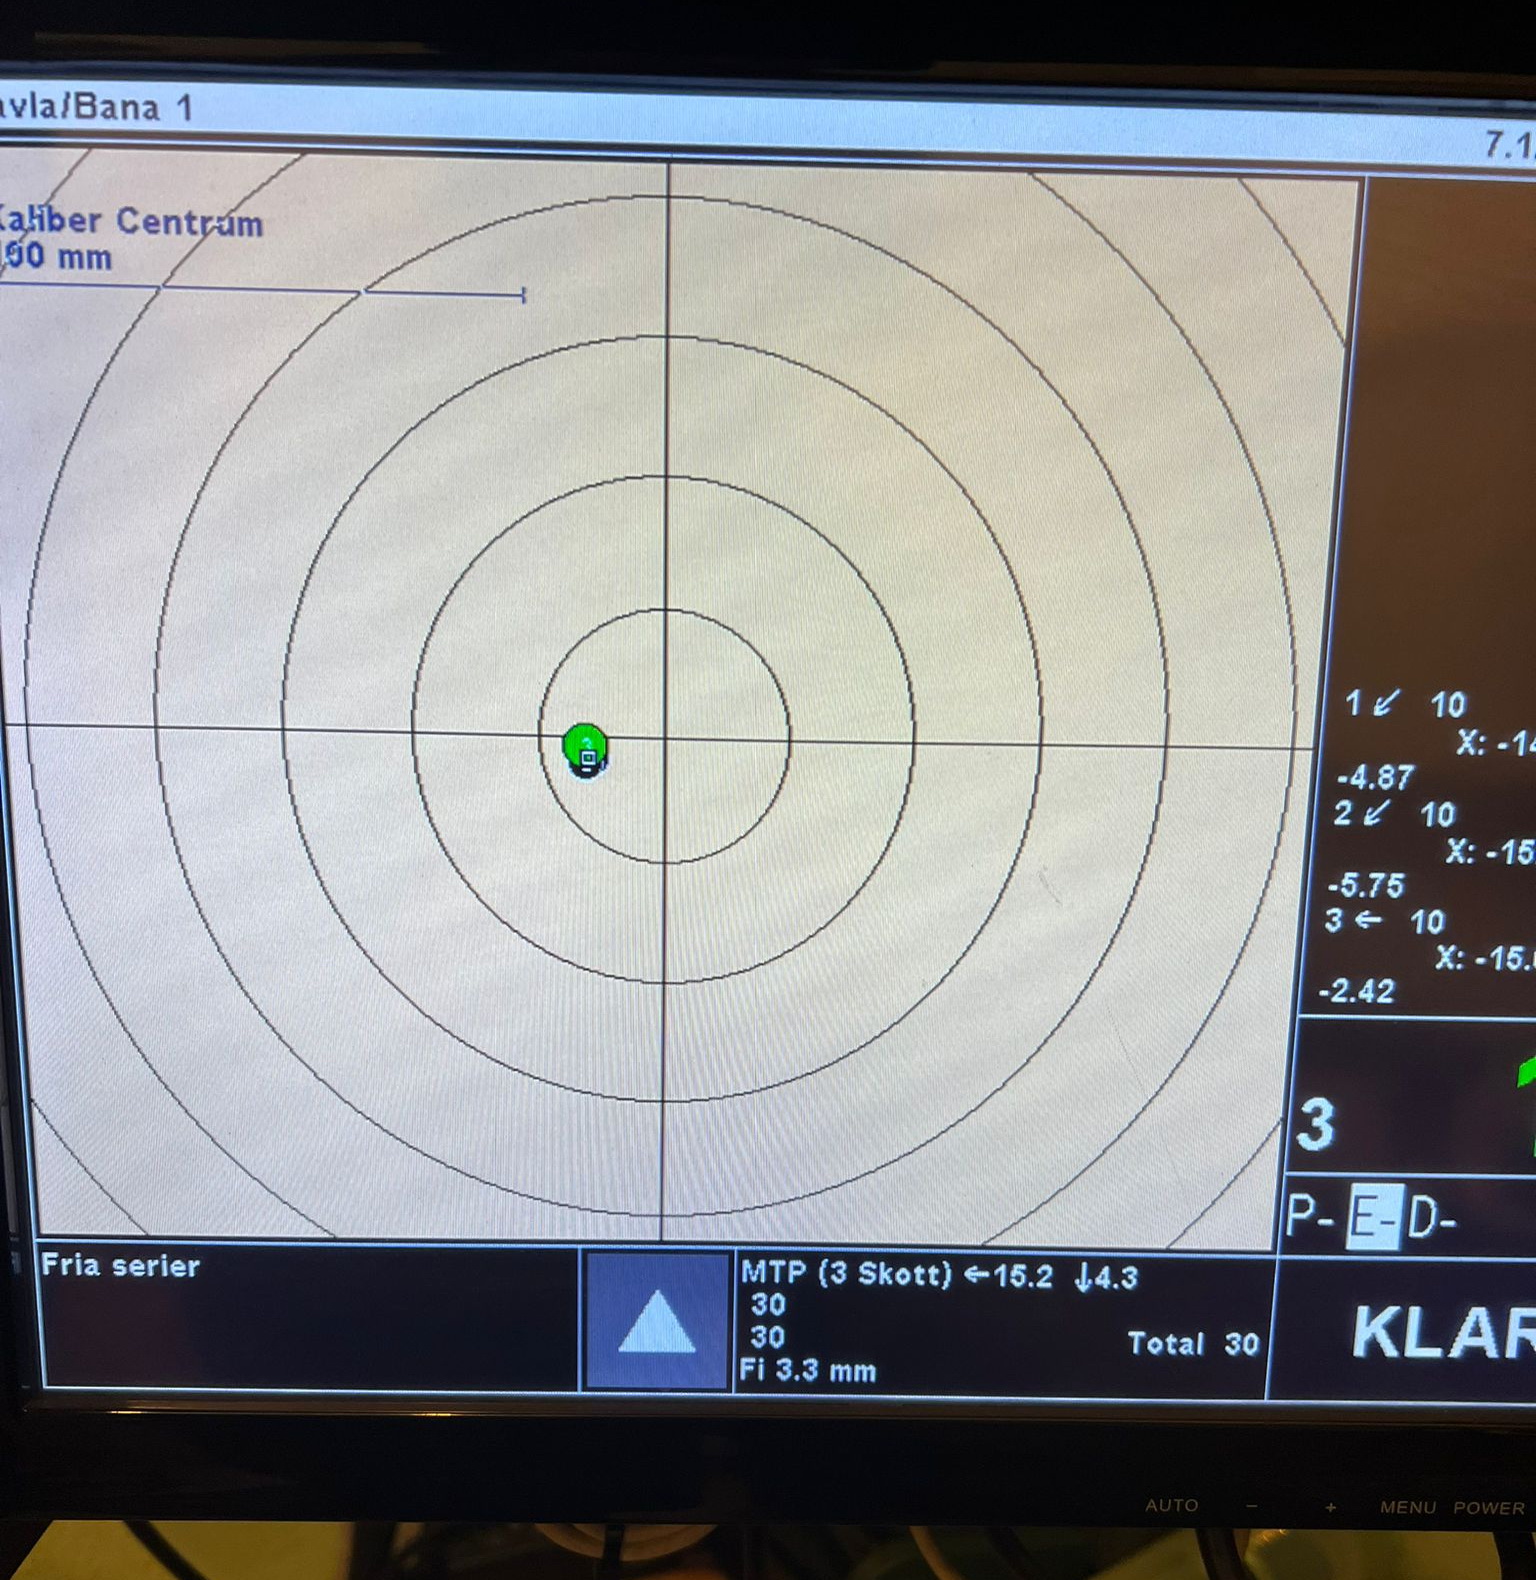
Task: Select the D- mode indicator
Action: click(1431, 1218)
